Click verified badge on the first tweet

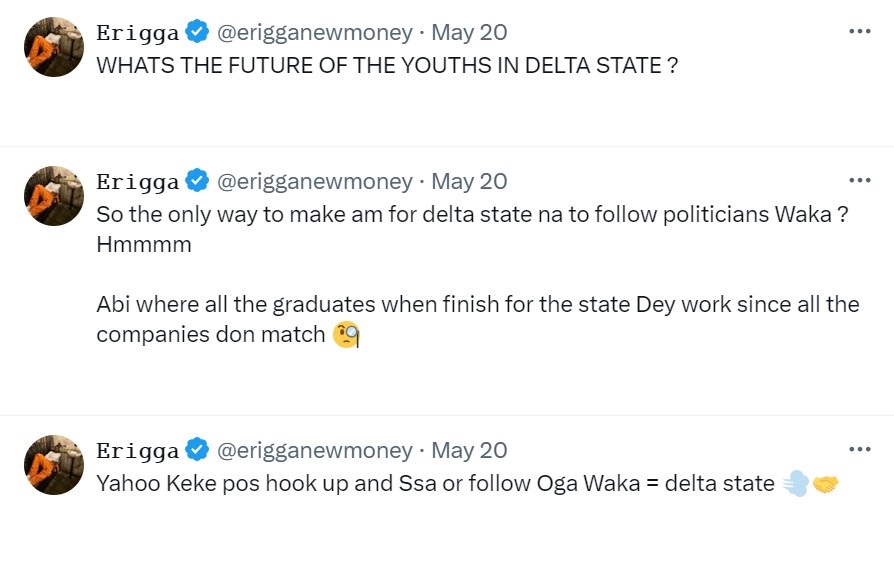coord(197,32)
